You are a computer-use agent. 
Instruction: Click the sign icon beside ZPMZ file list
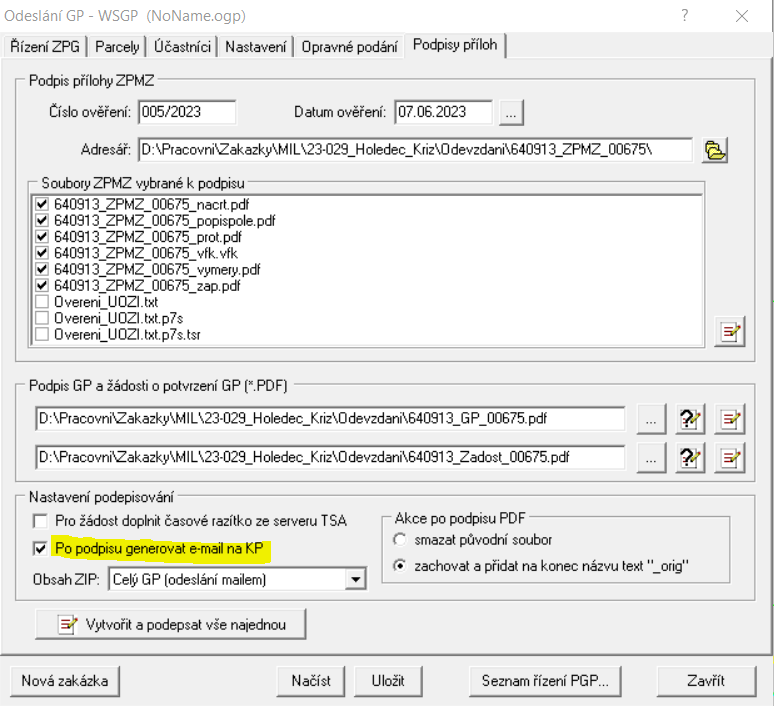732,332
